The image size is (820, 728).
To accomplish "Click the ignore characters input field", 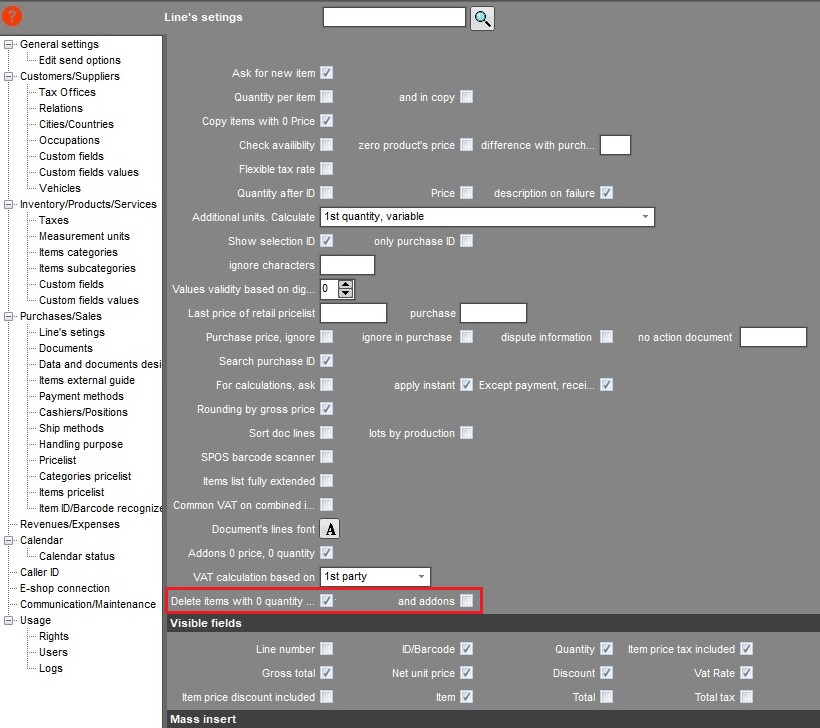I will tap(347, 265).
